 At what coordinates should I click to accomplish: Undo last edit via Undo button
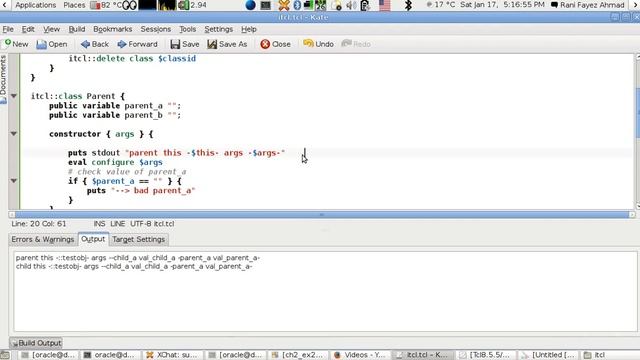318,44
